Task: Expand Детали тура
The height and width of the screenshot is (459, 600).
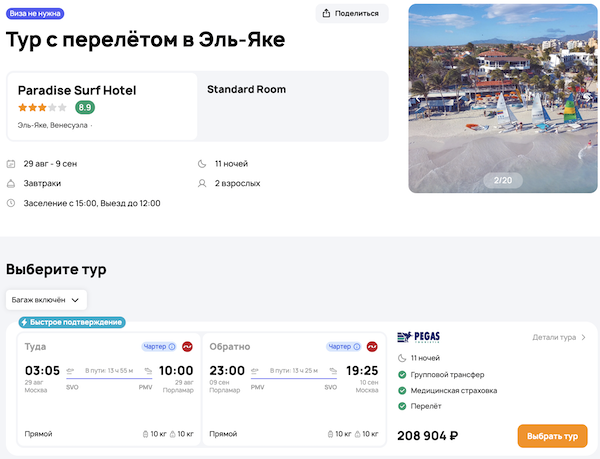Action: 559,337
